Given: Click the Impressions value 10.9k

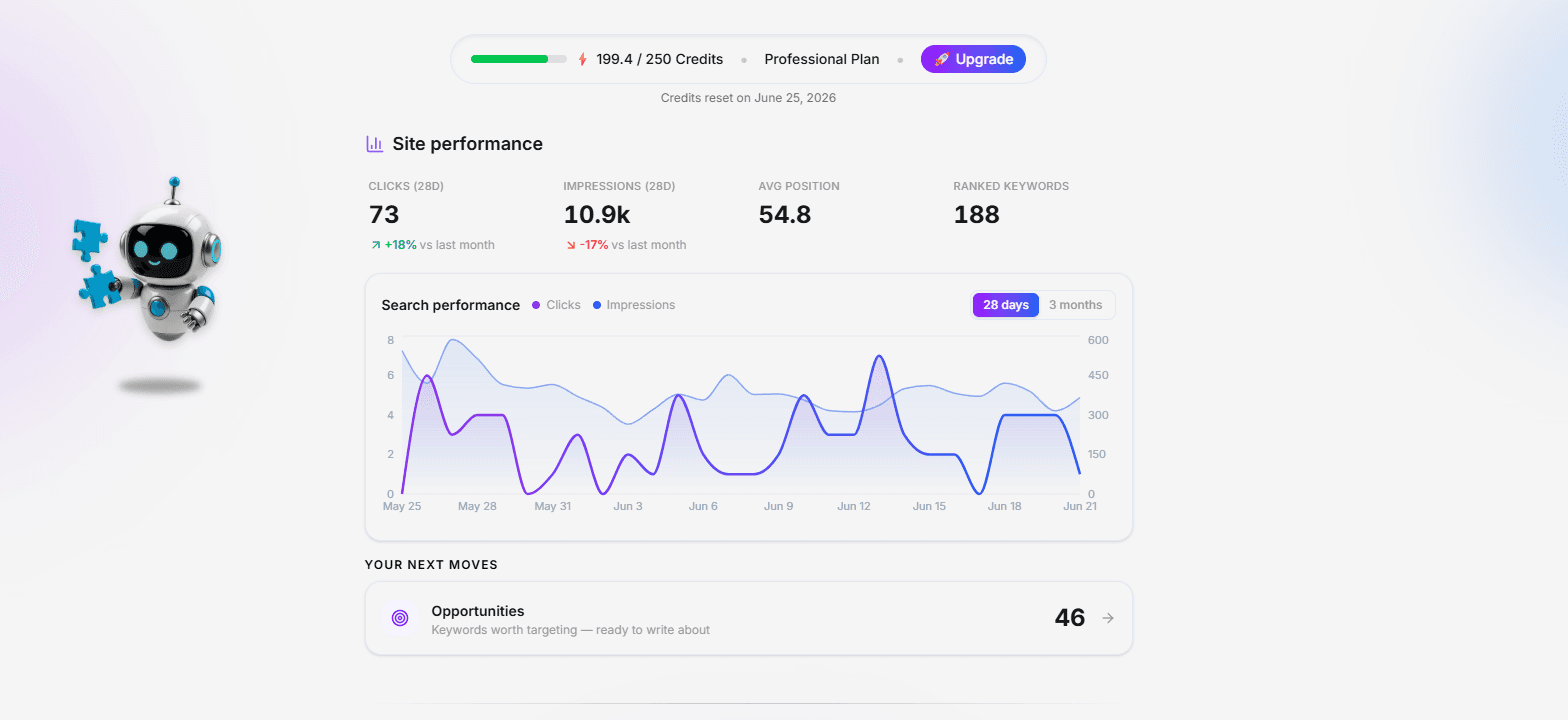Looking at the screenshot, I should coord(597,215).
